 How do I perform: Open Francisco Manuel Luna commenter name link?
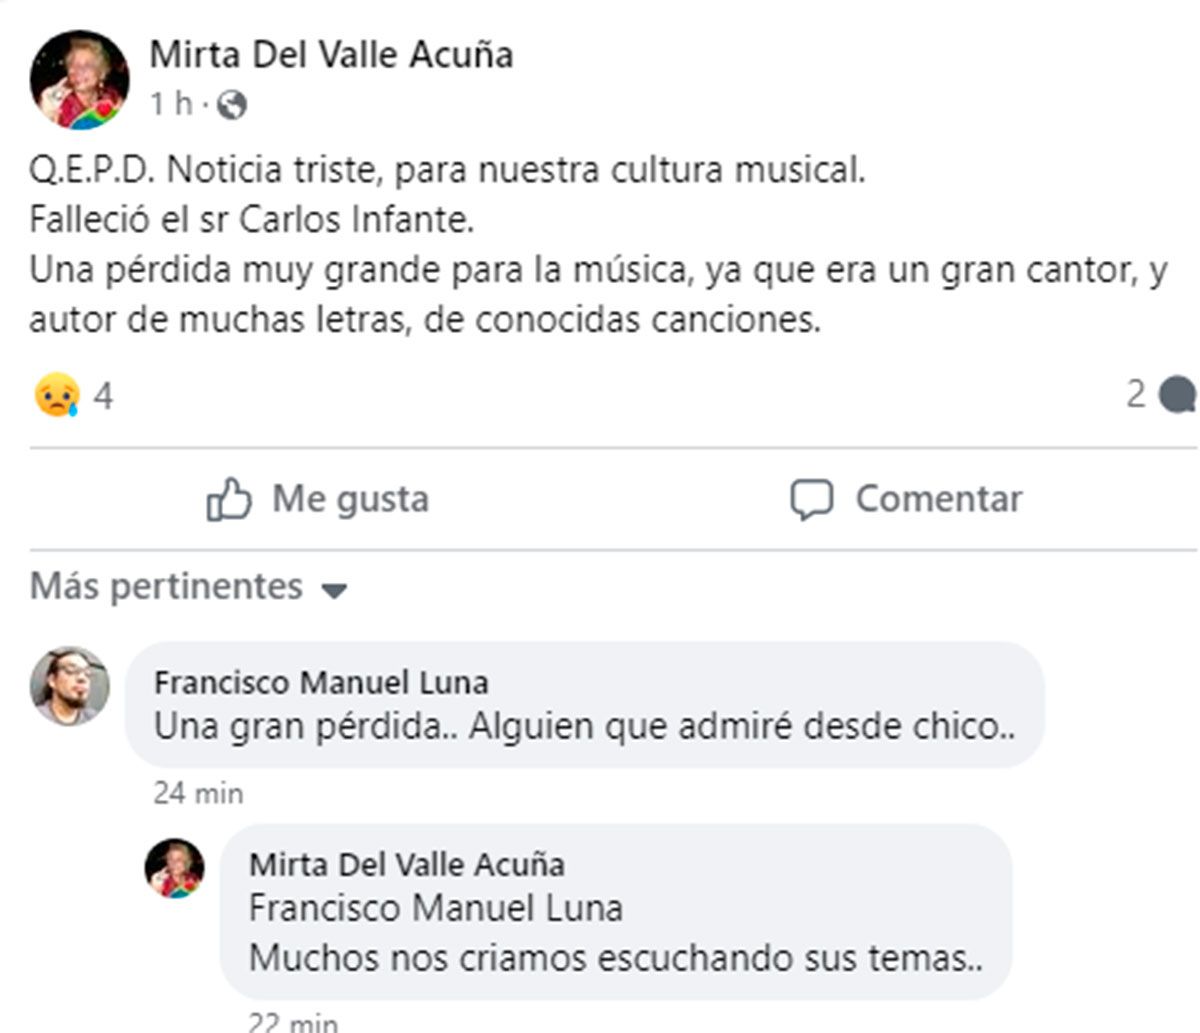[x=321, y=683]
